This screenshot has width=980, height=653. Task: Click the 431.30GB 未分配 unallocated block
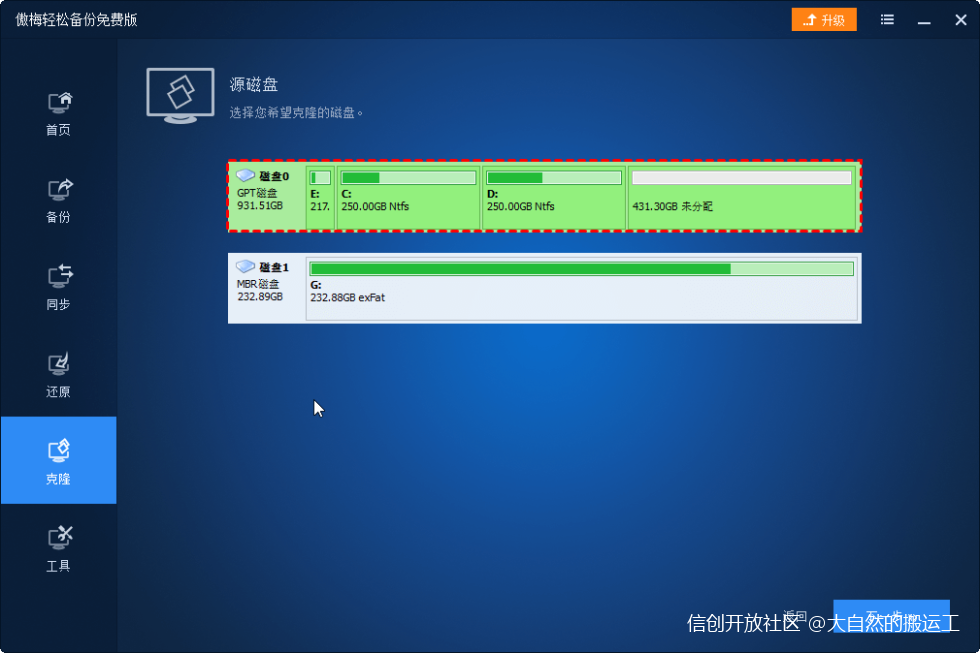[x=742, y=196]
